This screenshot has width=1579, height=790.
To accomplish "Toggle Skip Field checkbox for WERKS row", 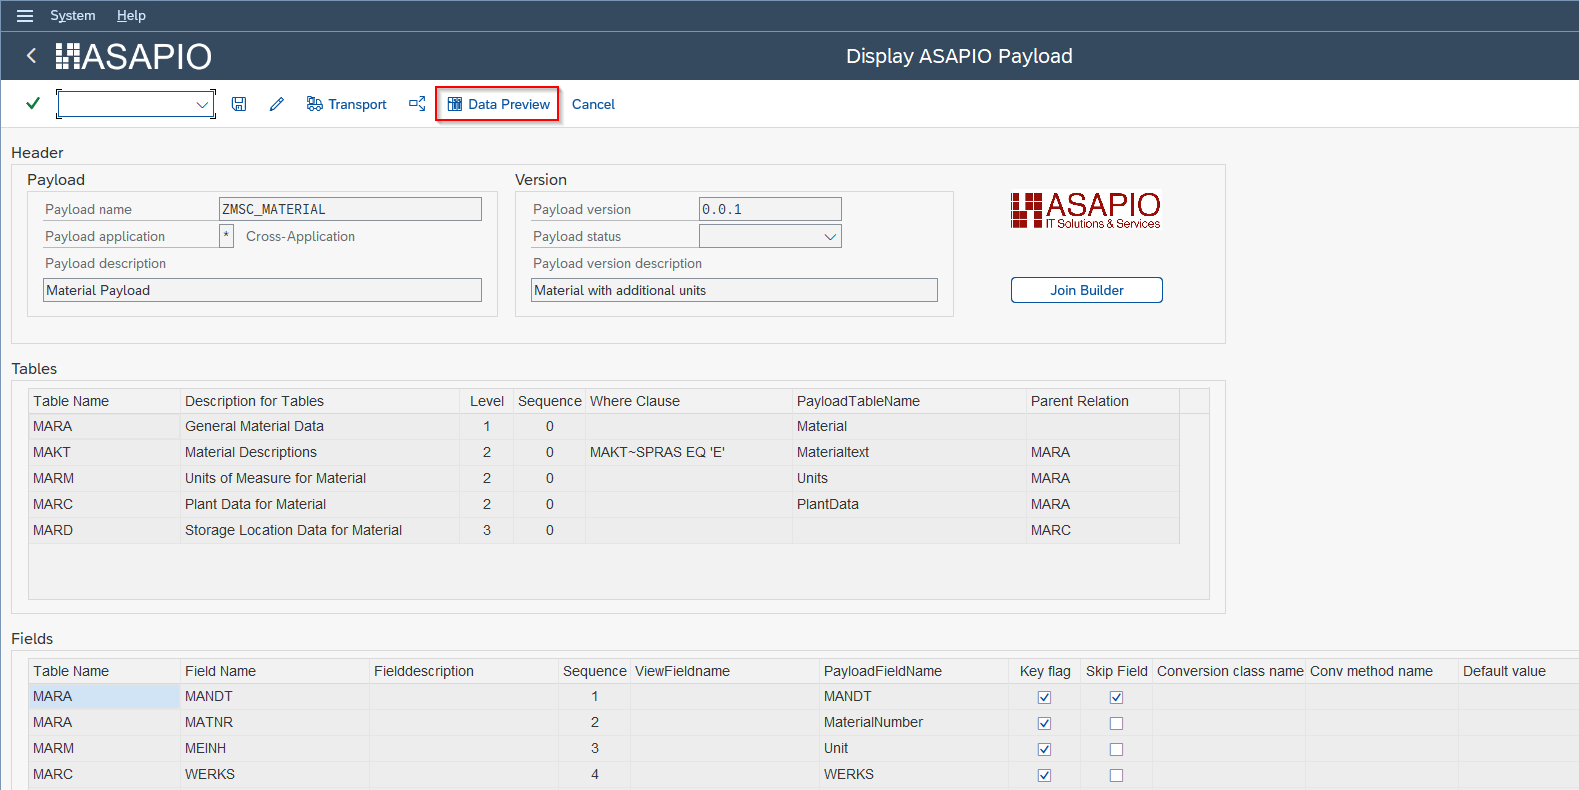I will (x=1116, y=775).
